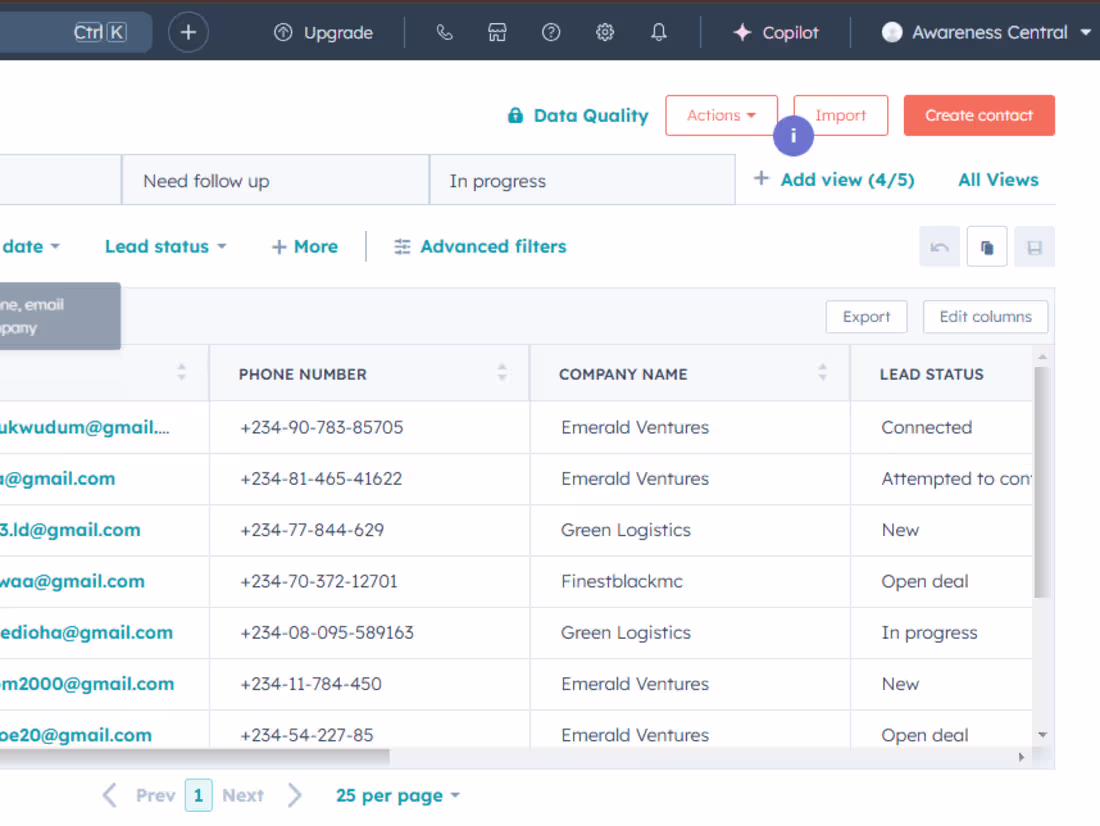
Task: Open the Marketplace storefront icon
Action: 497,32
